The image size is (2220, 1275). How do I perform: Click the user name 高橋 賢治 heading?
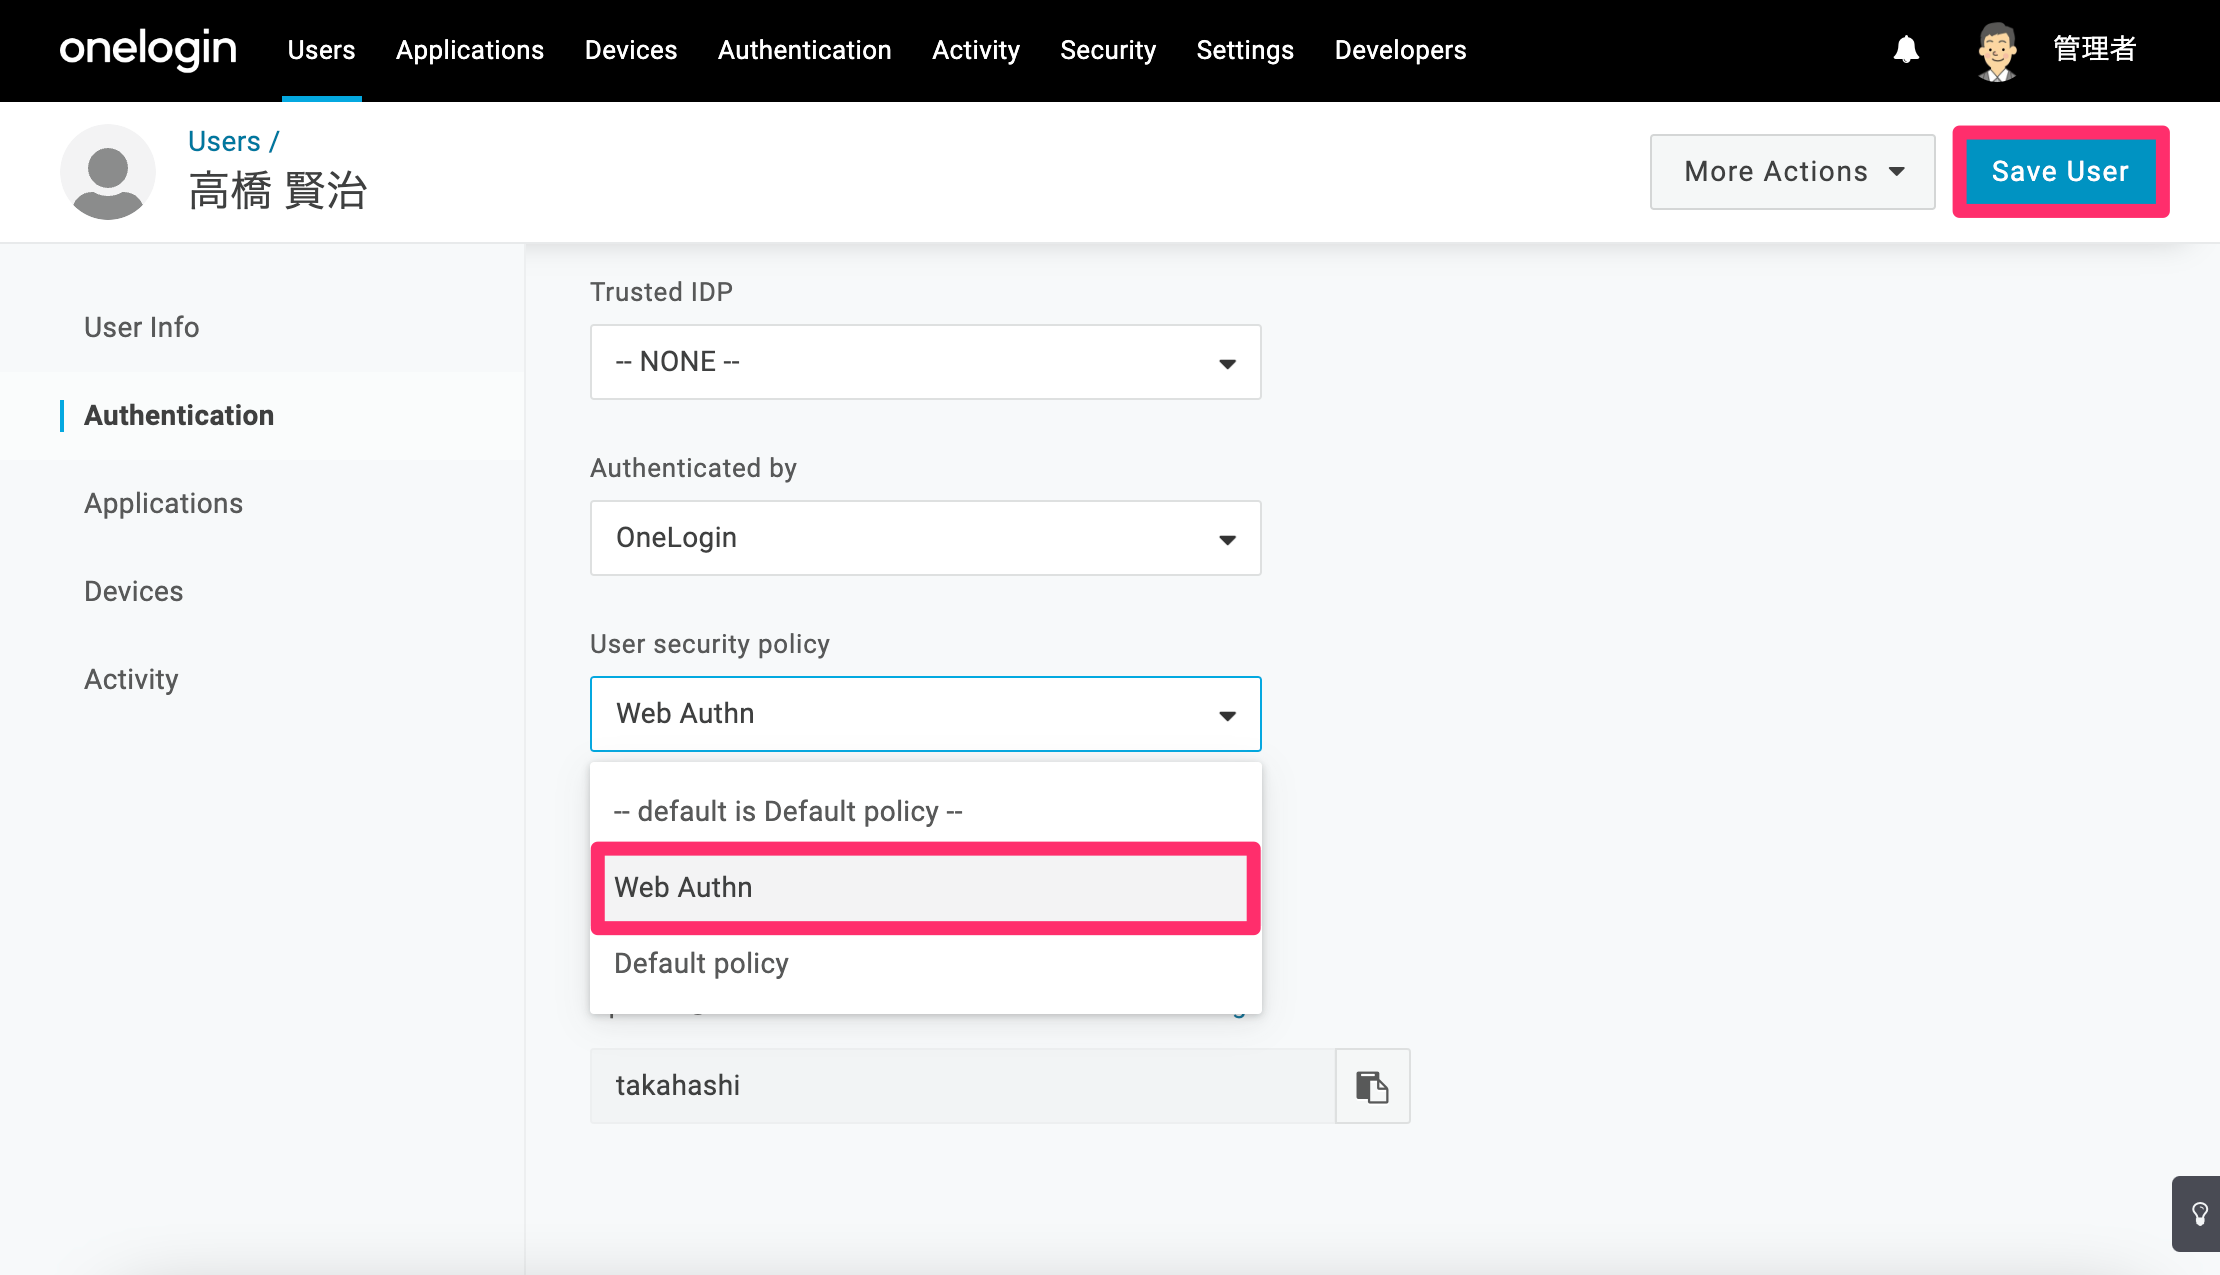(x=278, y=190)
